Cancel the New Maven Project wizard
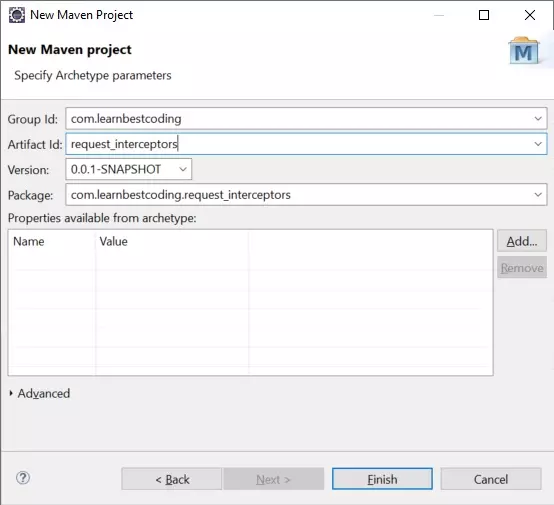This screenshot has width=554, height=505. pyautogui.click(x=491, y=479)
